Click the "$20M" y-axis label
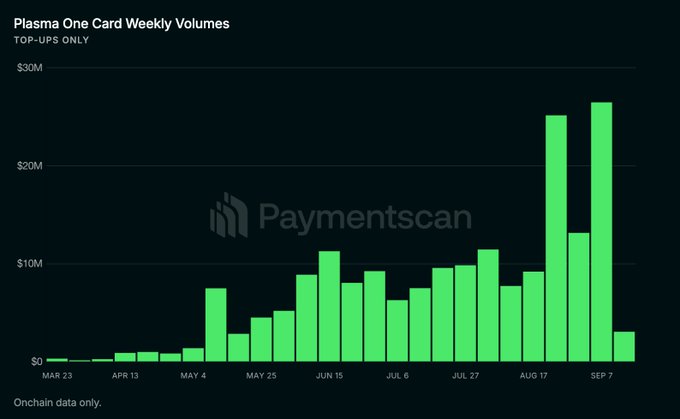680x419 pixels. (x=29, y=166)
